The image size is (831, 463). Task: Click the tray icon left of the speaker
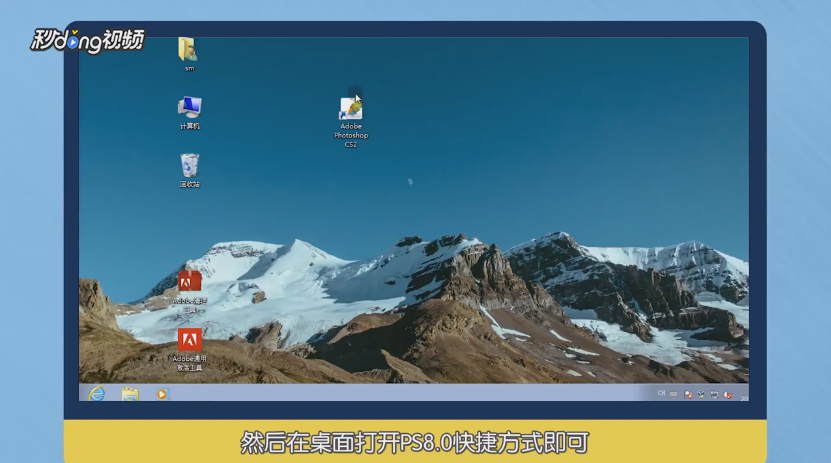point(714,395)
